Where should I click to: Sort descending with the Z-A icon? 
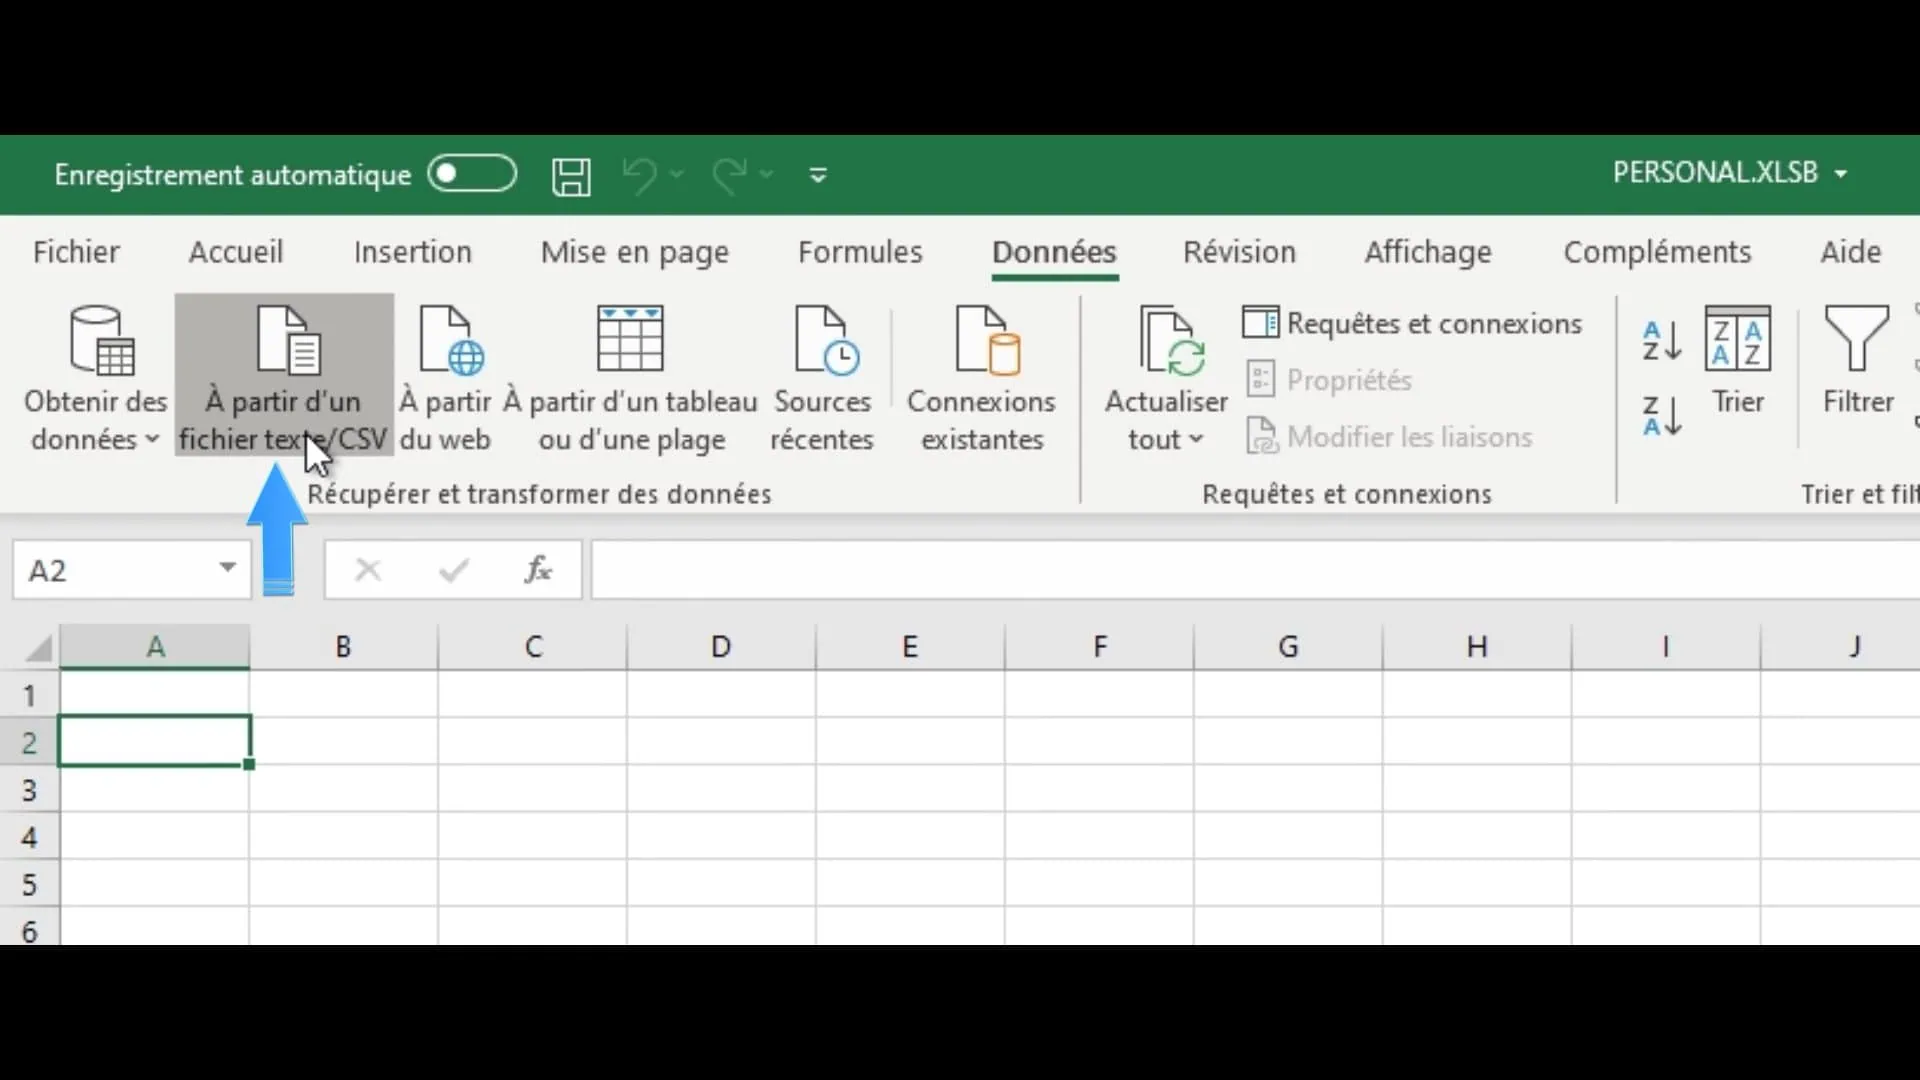pyautogui.click(x=1661, y=415)
